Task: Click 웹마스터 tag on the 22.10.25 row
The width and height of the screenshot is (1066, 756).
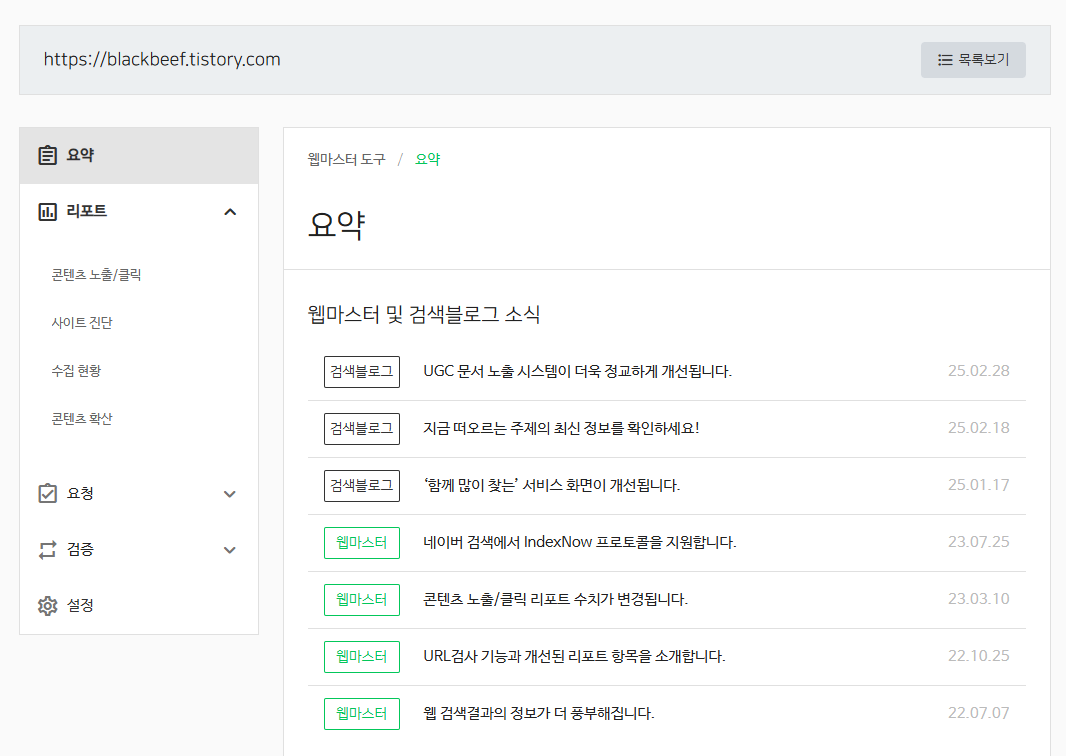Action: 362,657
